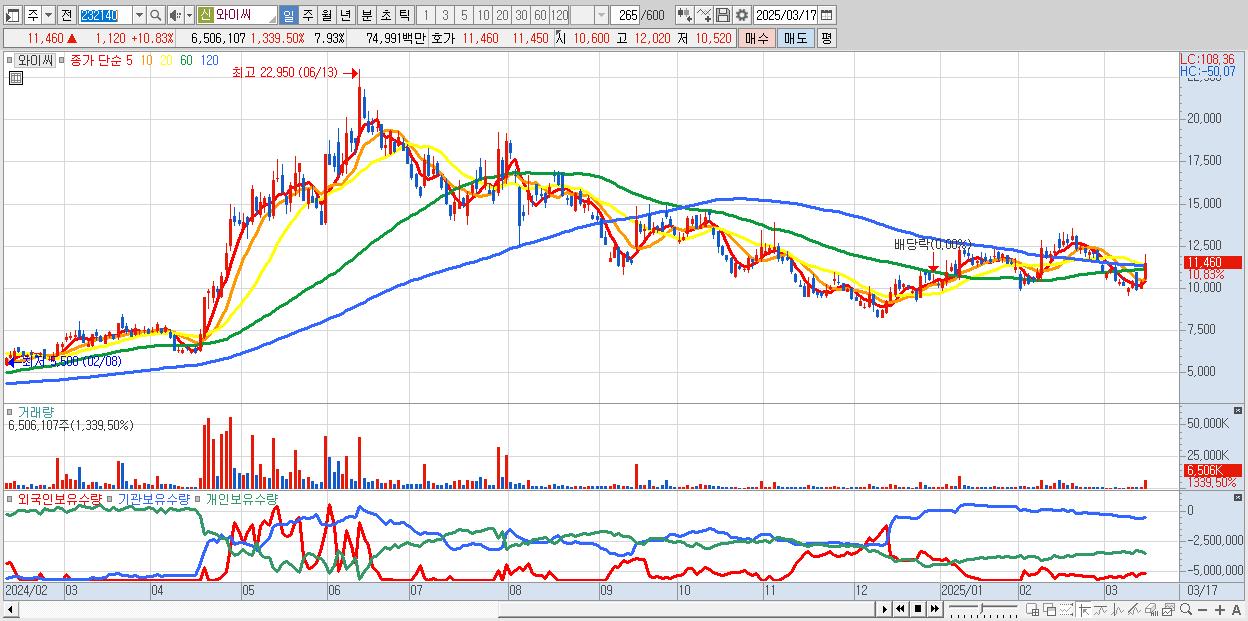The image size is (1248, 621).
Task: Click the 전 (all) button
Action: 66,15
